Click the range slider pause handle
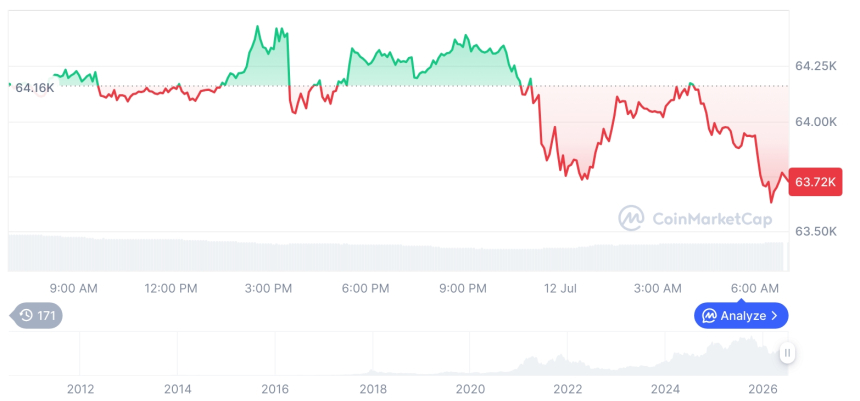 pos(787,353)
